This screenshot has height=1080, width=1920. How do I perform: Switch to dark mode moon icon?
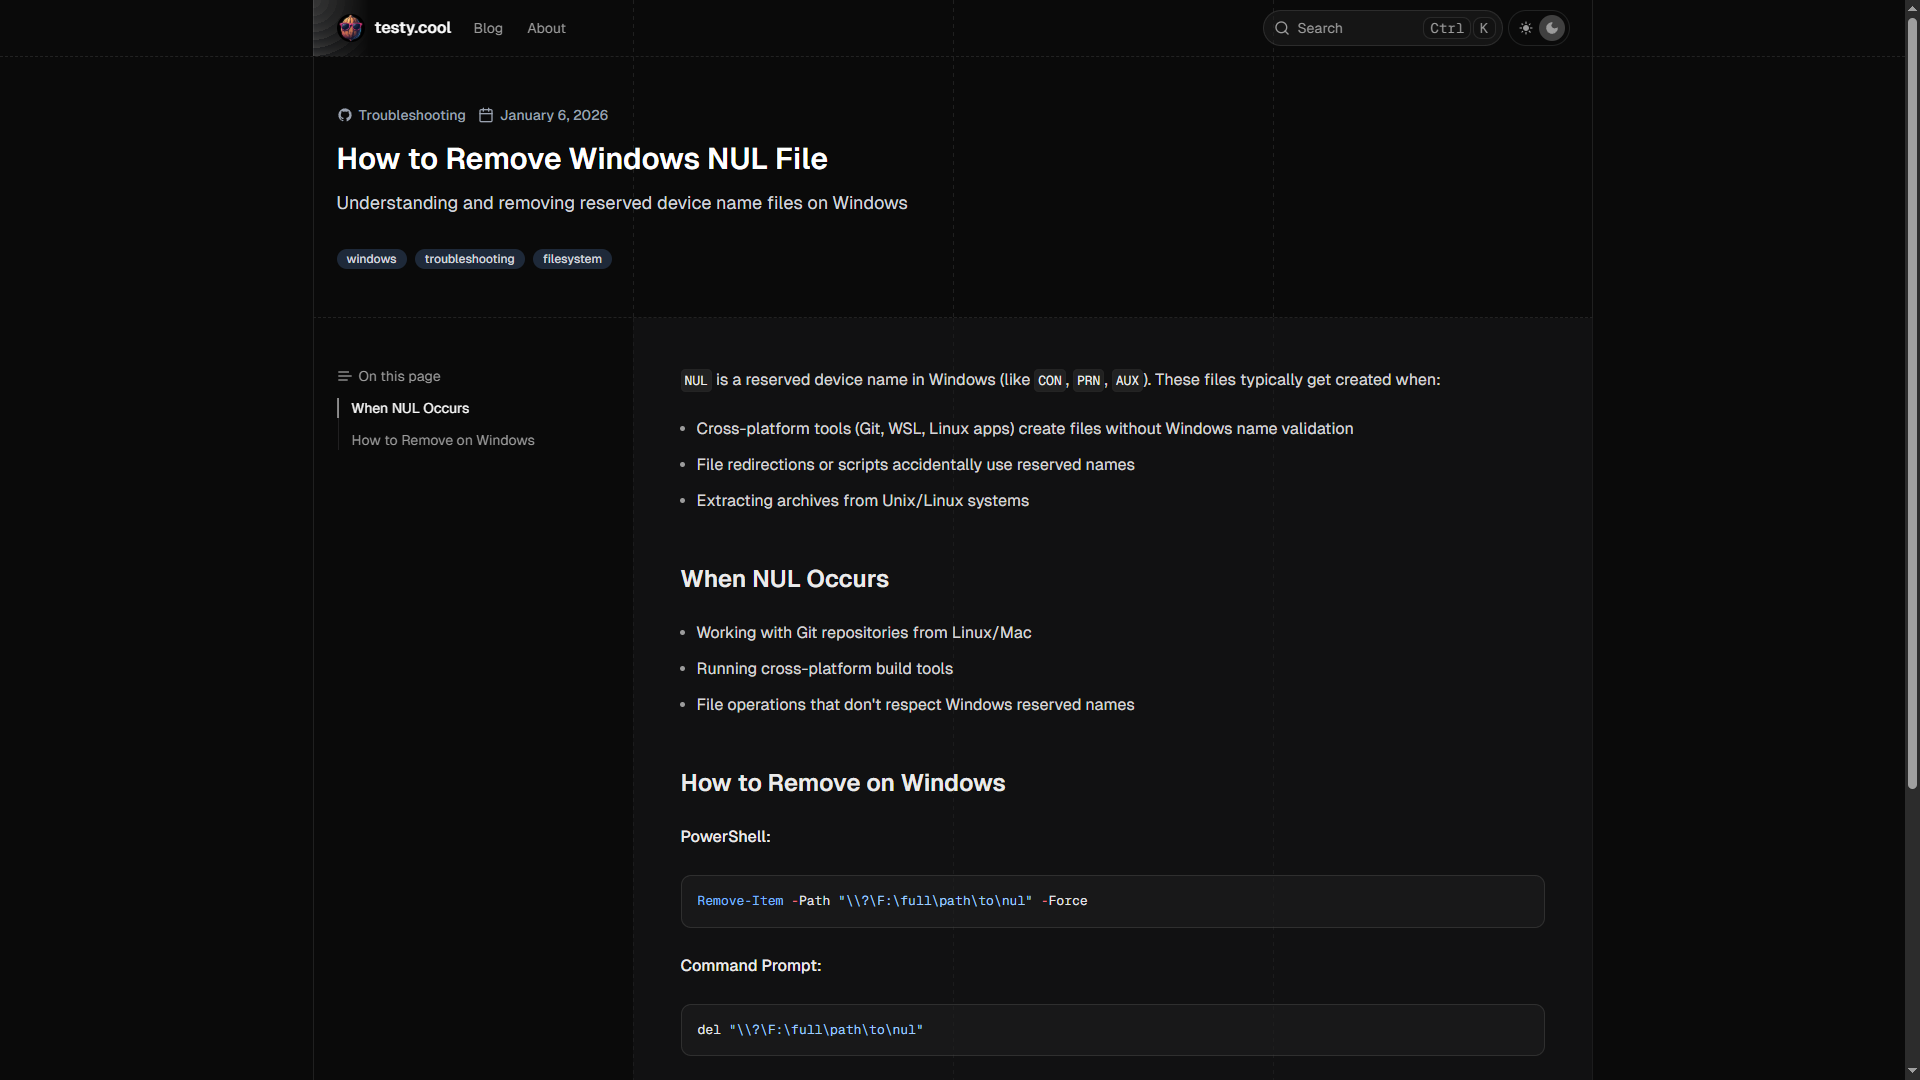point(1552,28)
